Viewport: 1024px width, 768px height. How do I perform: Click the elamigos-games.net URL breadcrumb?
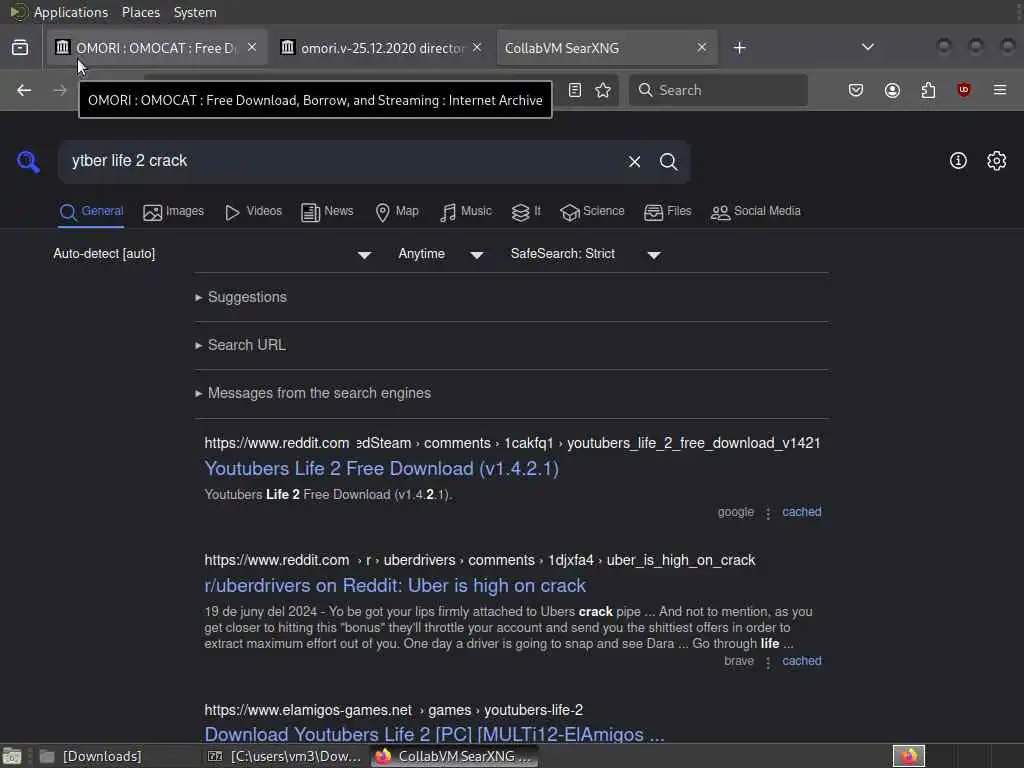(393, 709)
